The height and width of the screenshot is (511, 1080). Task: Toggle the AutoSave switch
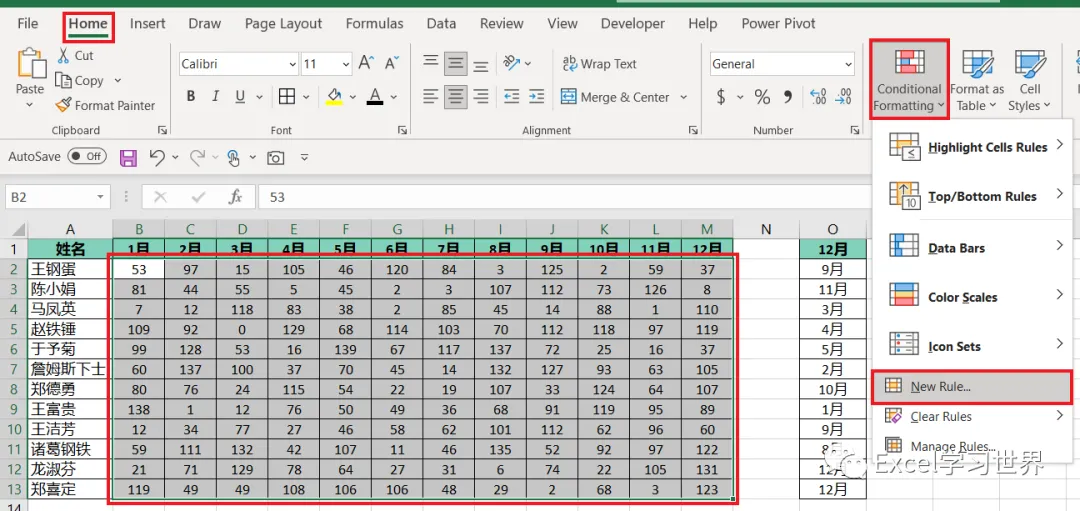tap(87, 156)
